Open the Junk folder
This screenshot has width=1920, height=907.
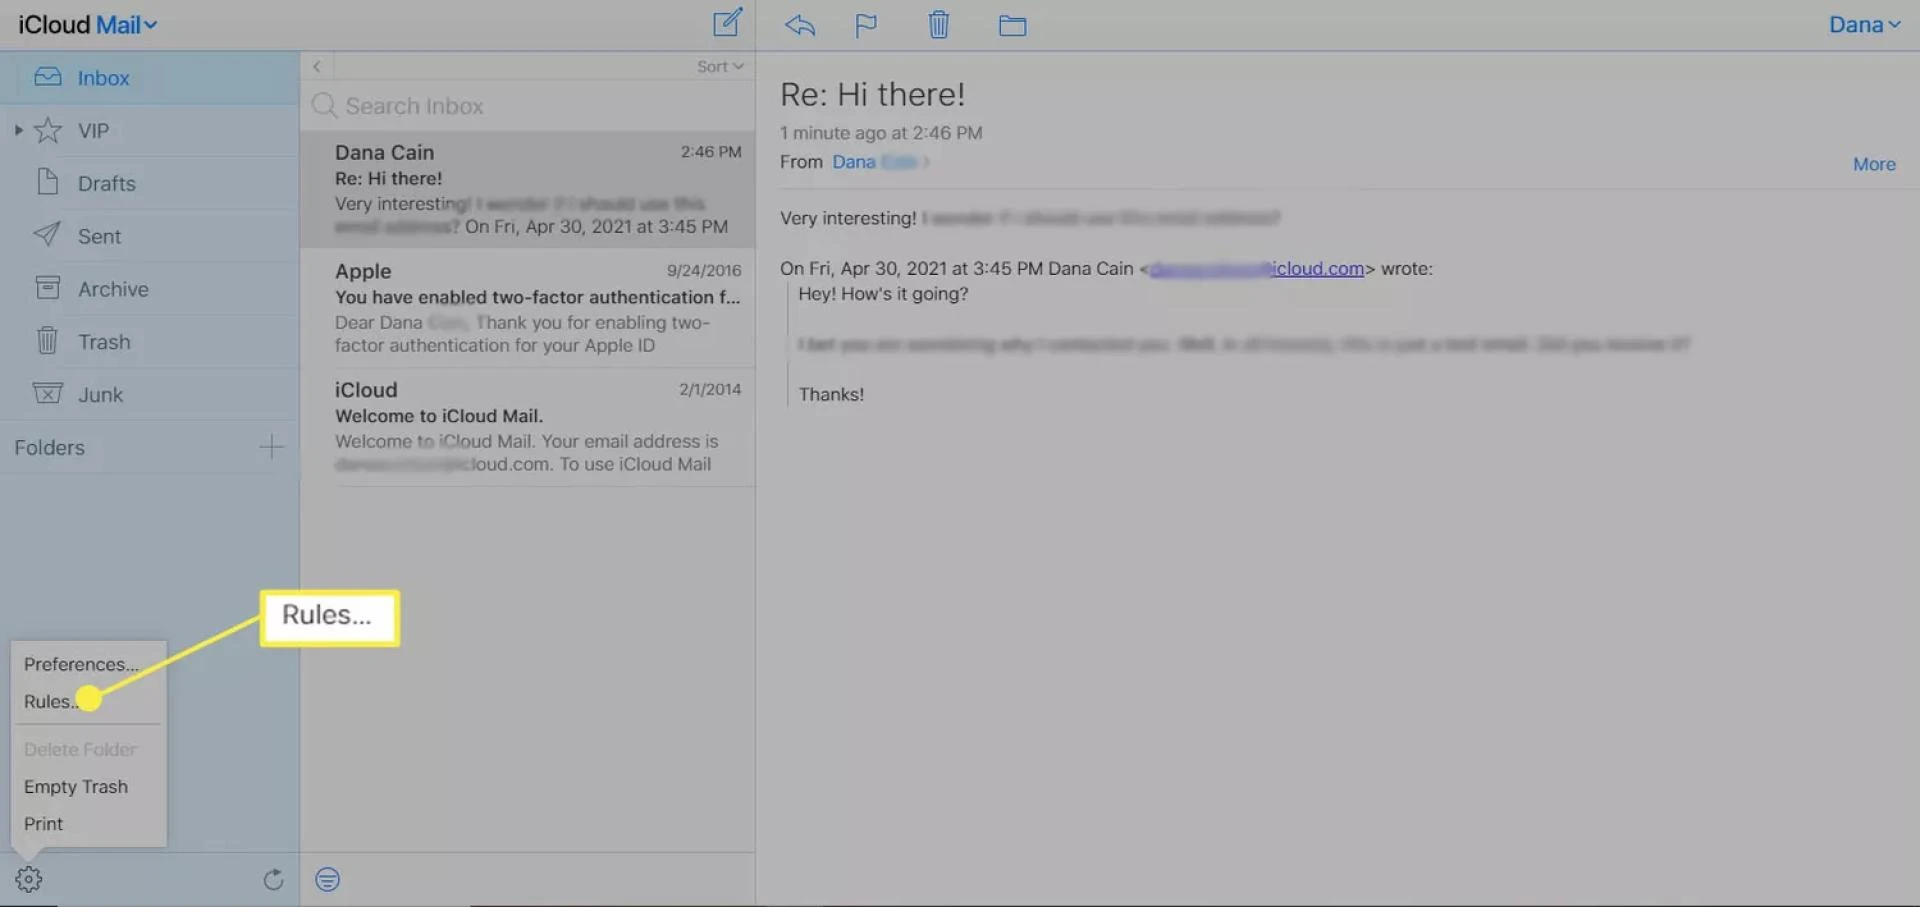pos(102,393)
